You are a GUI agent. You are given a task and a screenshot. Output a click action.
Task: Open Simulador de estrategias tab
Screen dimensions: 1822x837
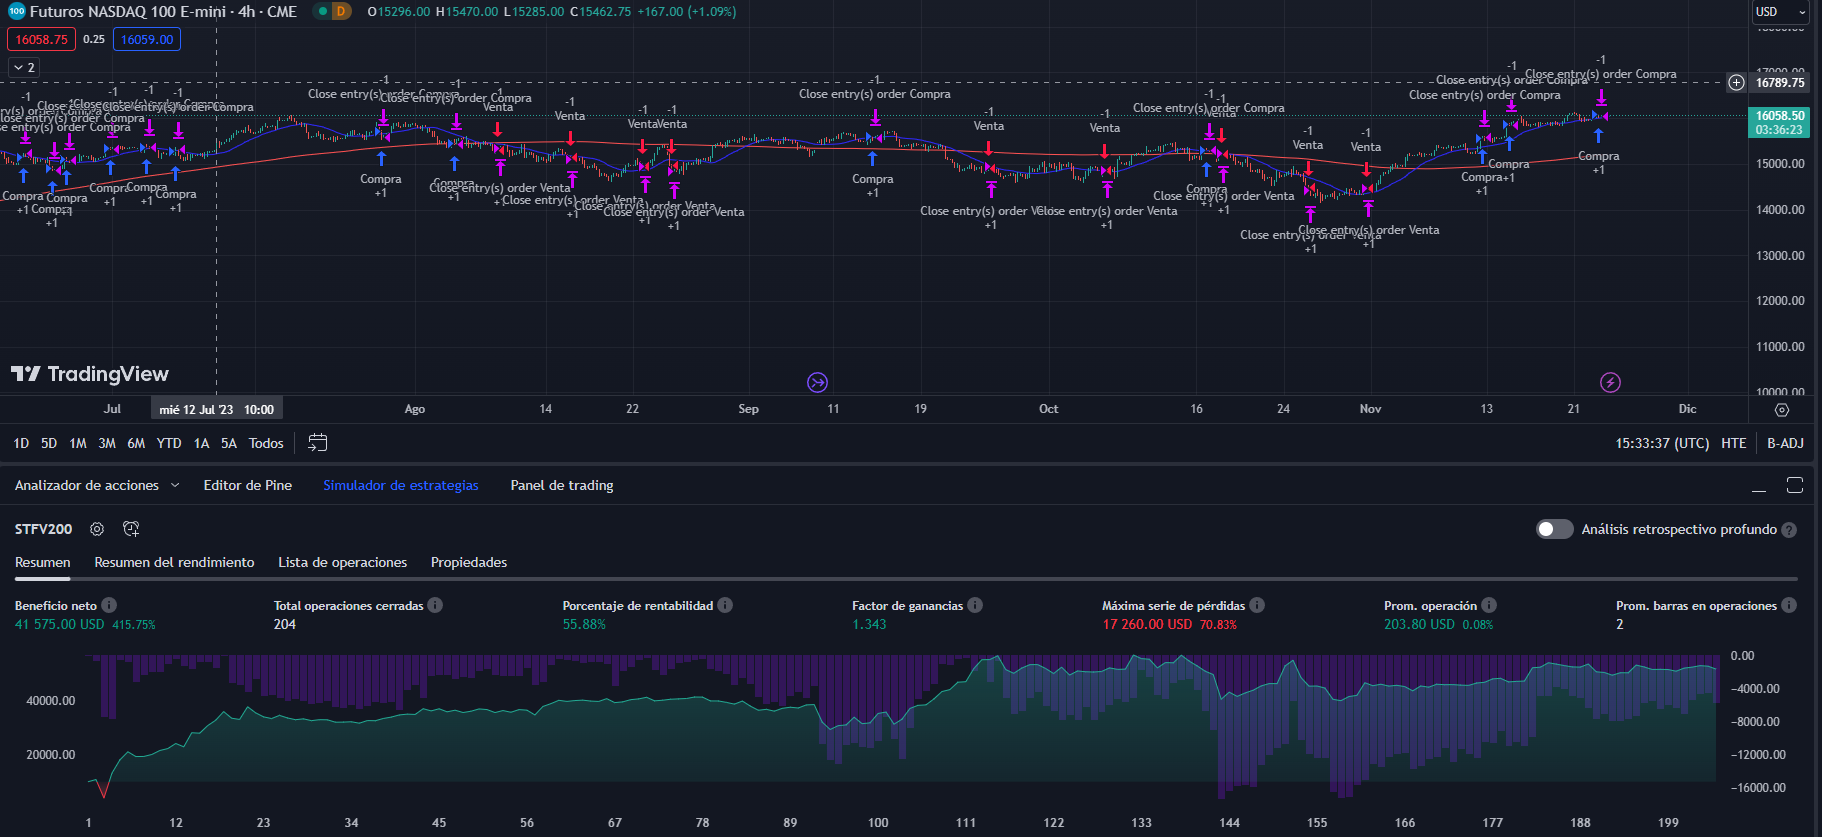tap(400, 485)
